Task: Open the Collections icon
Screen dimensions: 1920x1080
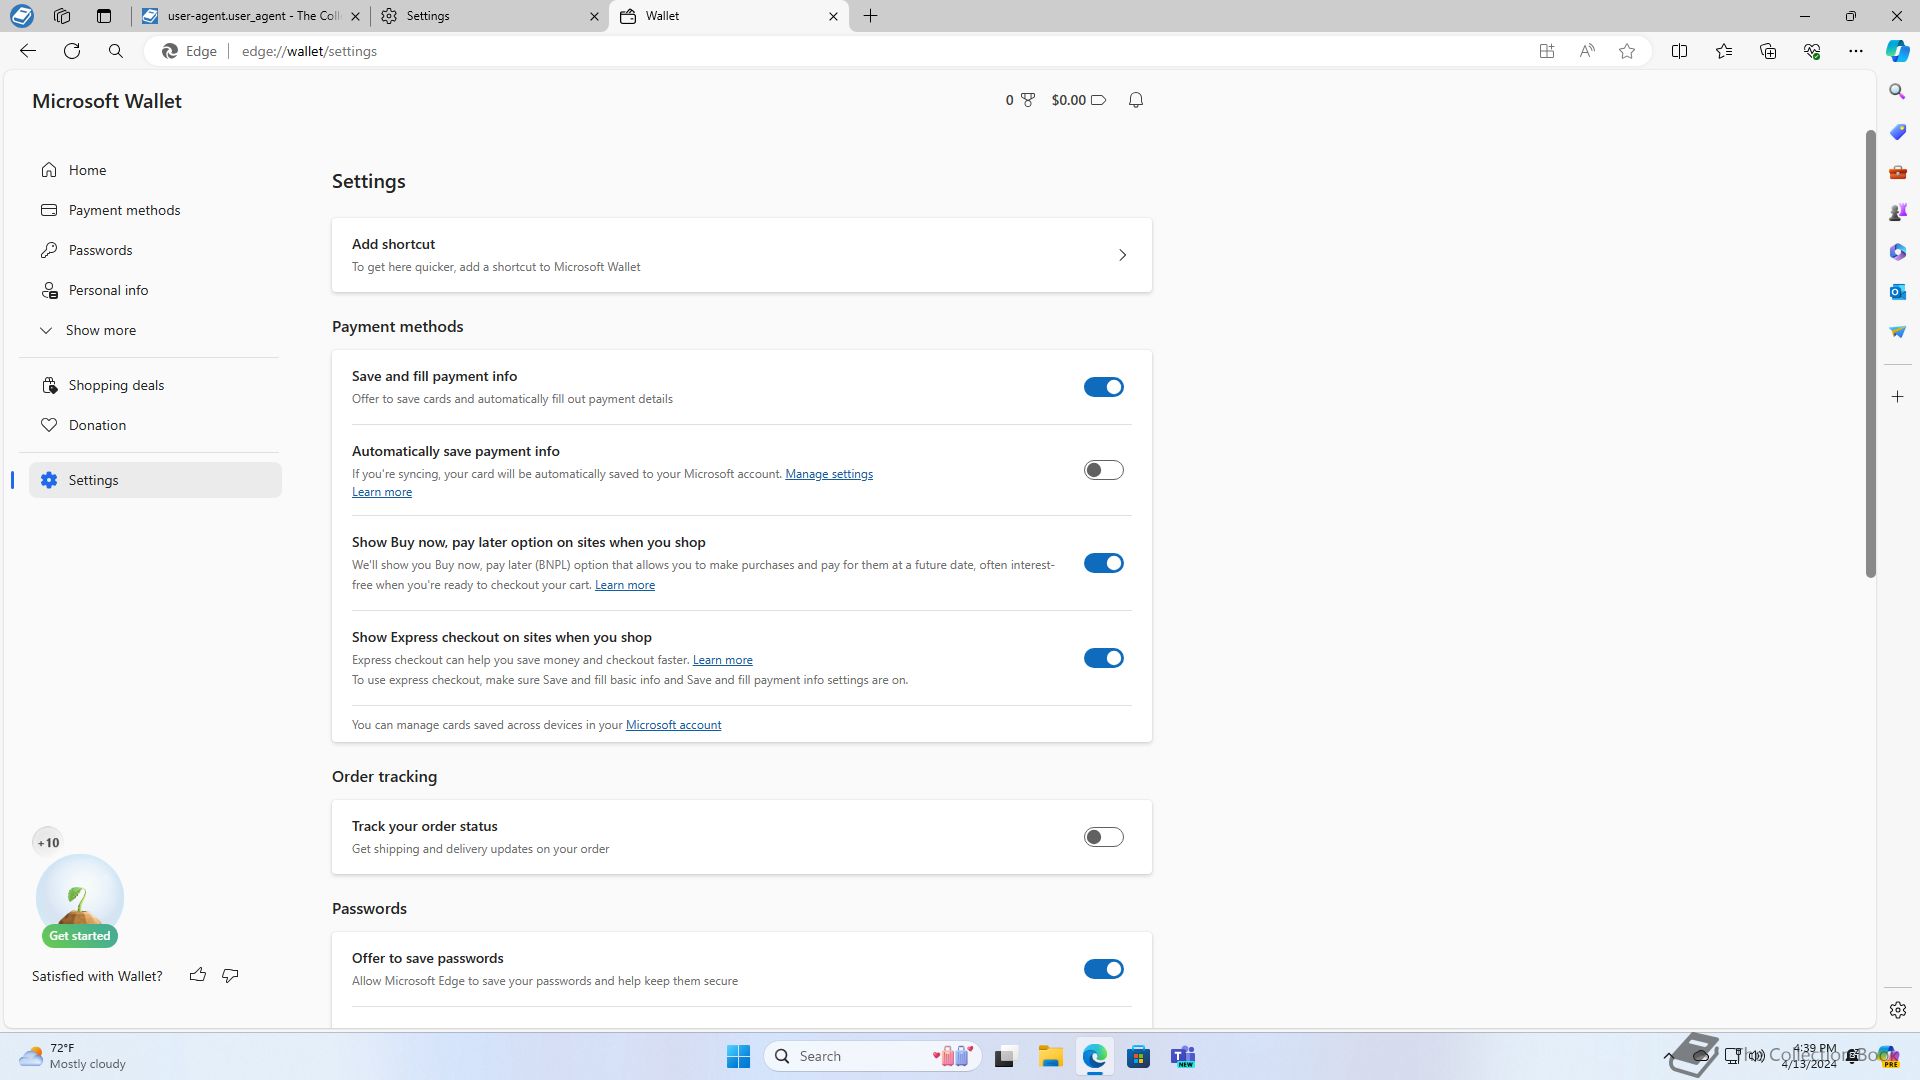Action: click(x=1768, y=51)
